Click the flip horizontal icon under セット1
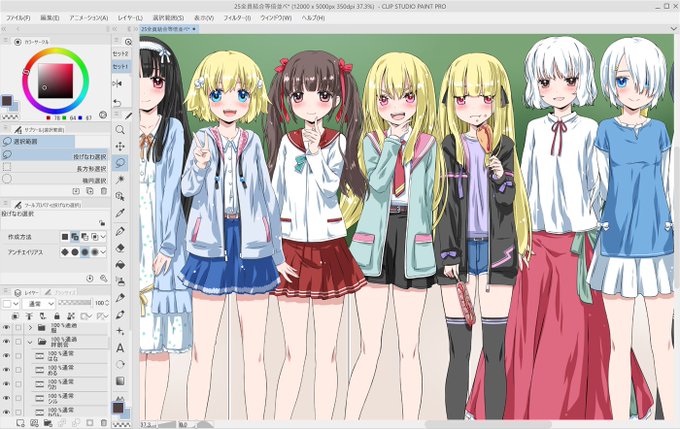Viewport: 680px width, 429px height. point(117,83)
